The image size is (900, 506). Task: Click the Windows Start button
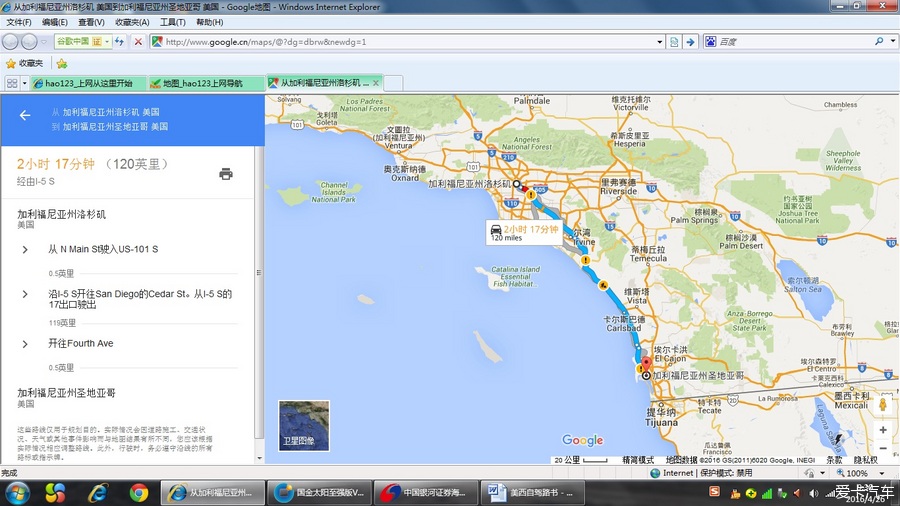click(x=17, y=493)
